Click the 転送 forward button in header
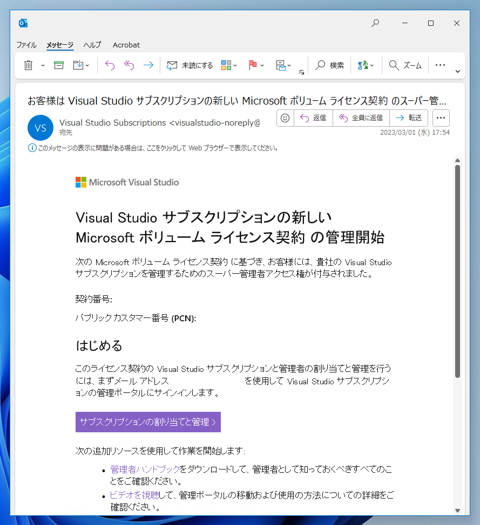The width and height of the screenshot is (480, 525). click(408, 118)
